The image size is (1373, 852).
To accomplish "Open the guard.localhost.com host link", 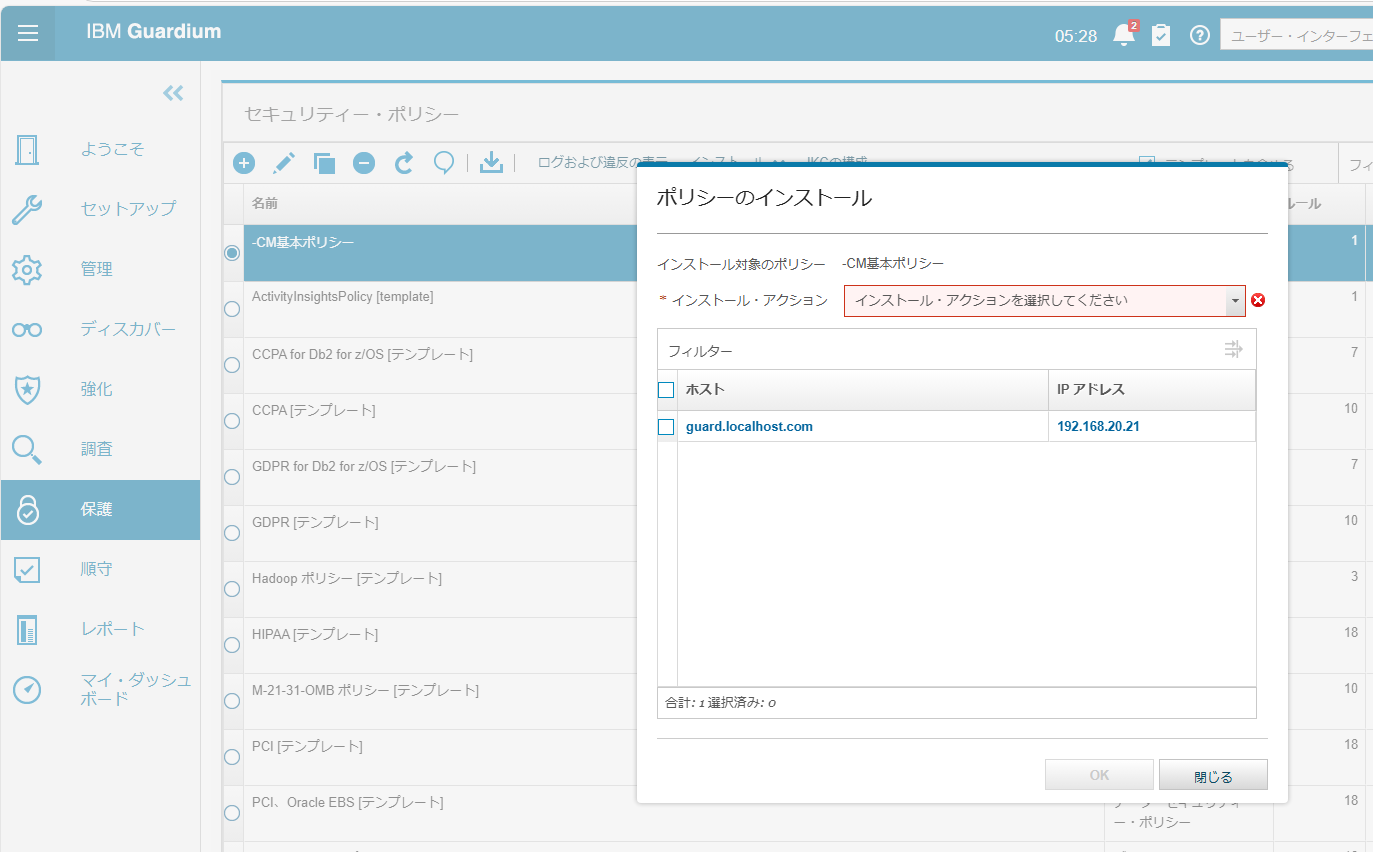I will pos(749,427).
